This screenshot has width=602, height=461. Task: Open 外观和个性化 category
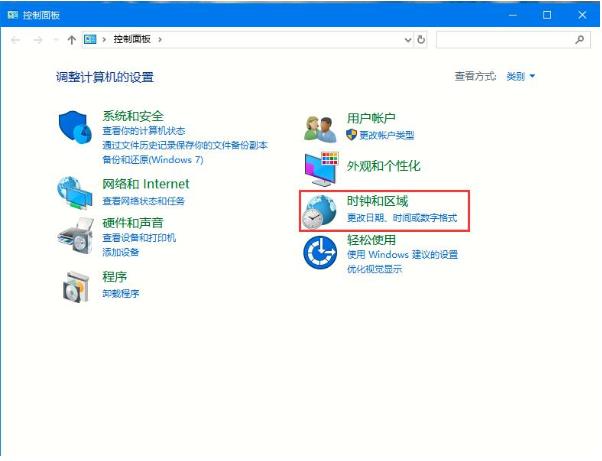384,166
